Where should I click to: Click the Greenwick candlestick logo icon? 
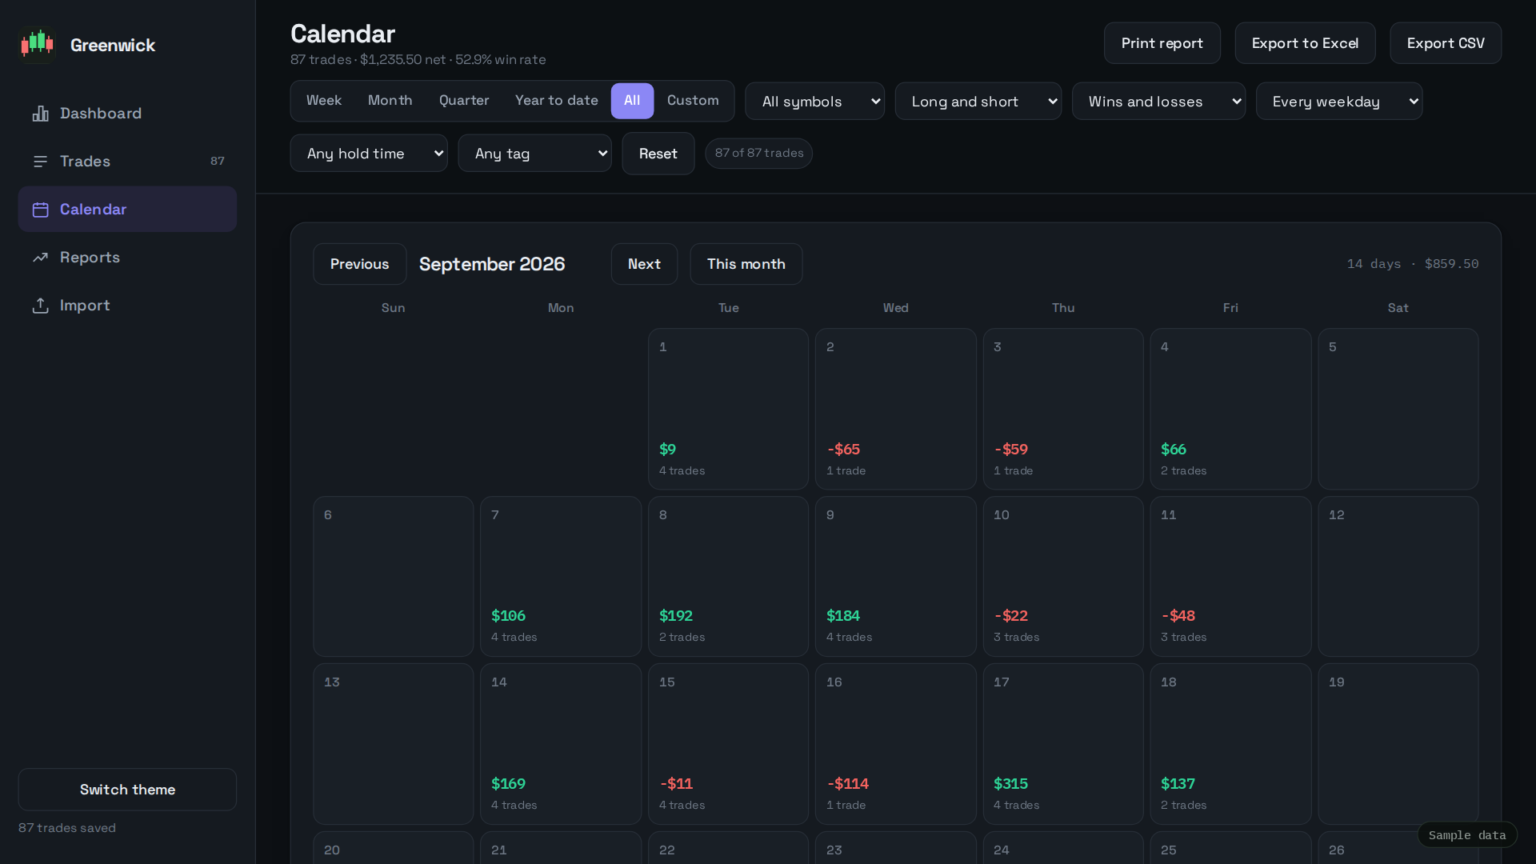[37, 44]
